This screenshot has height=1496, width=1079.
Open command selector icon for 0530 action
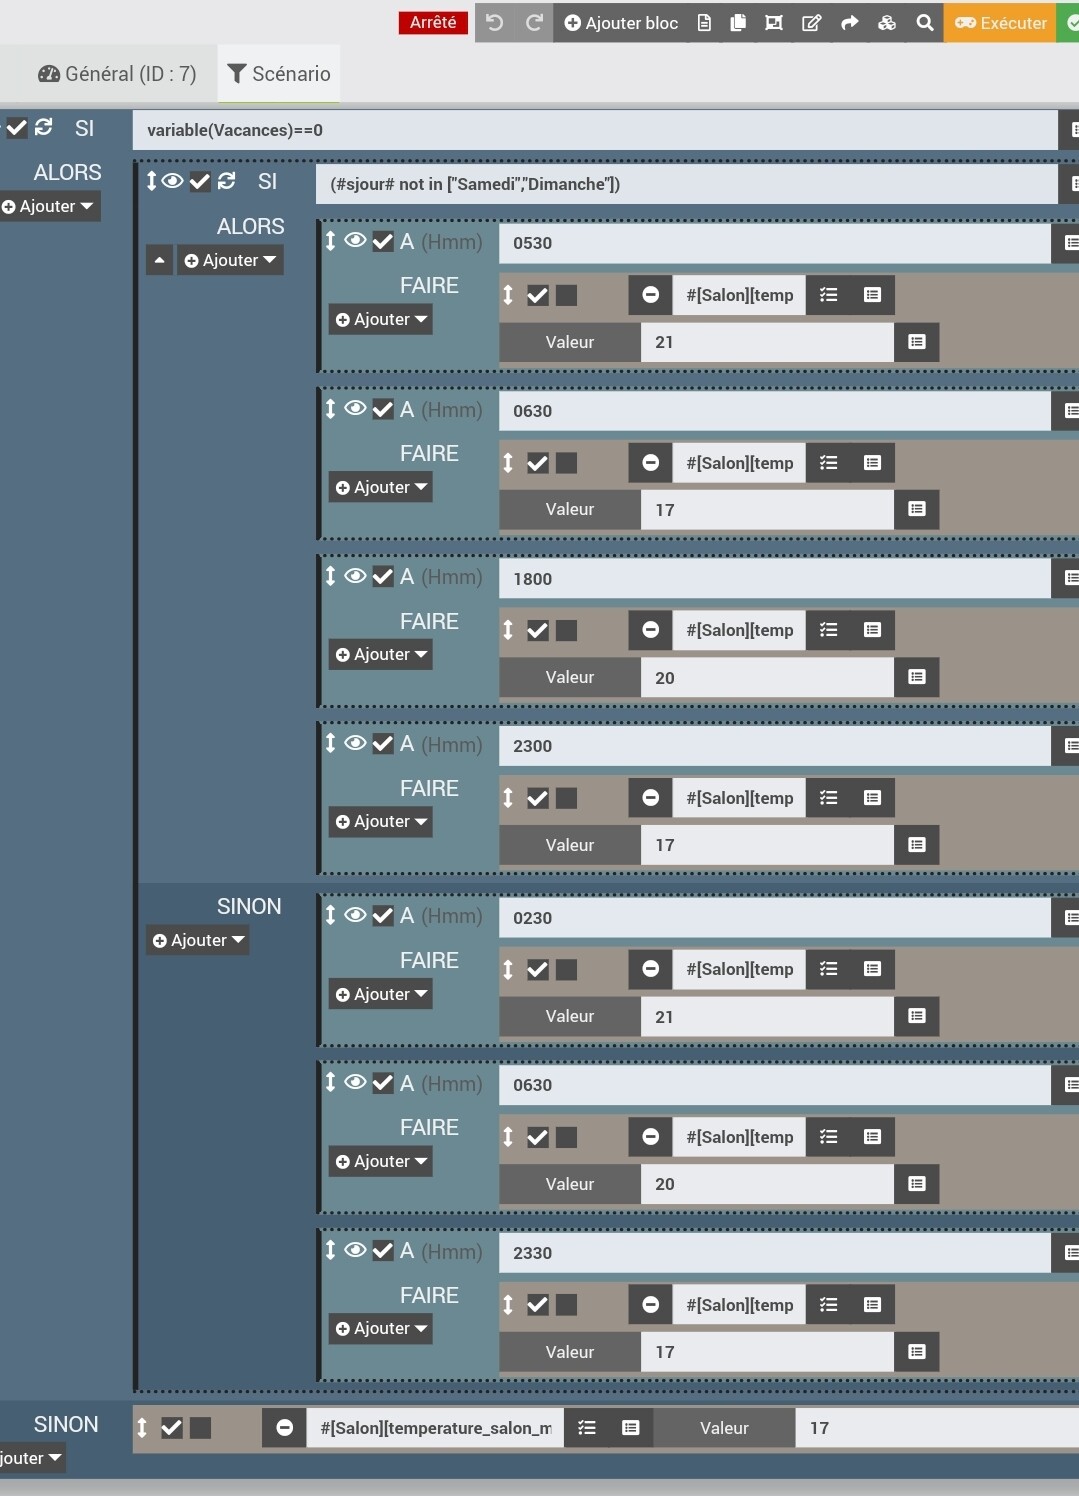point(872,295)
